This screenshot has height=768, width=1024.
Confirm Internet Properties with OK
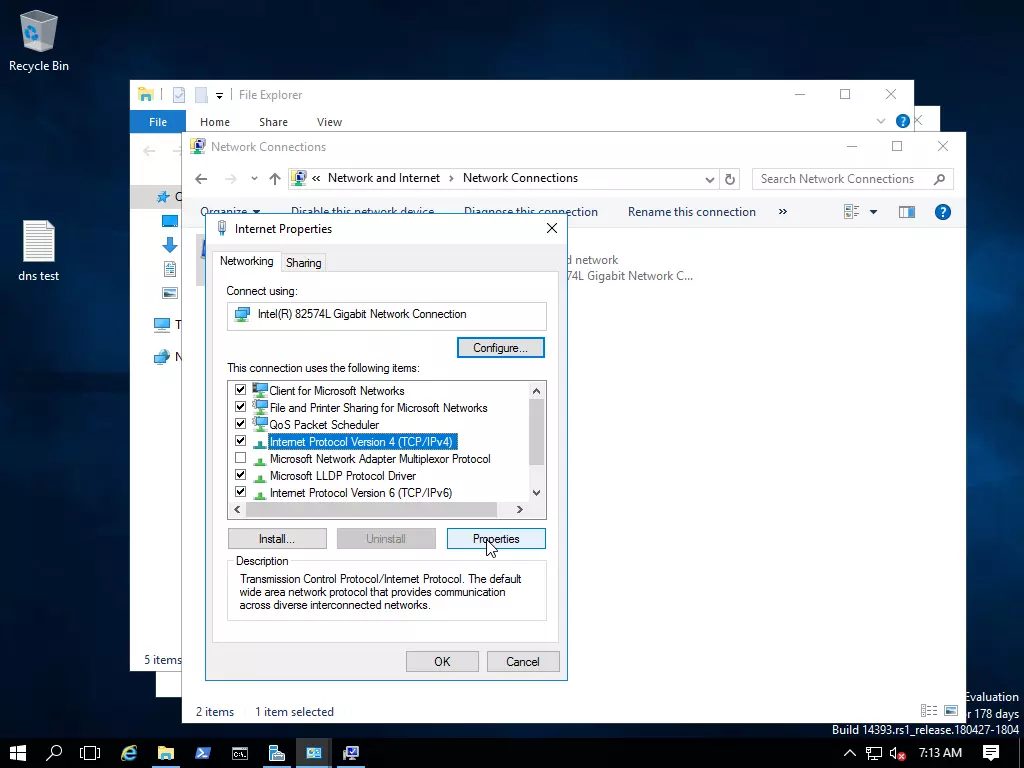coord(442,662)
